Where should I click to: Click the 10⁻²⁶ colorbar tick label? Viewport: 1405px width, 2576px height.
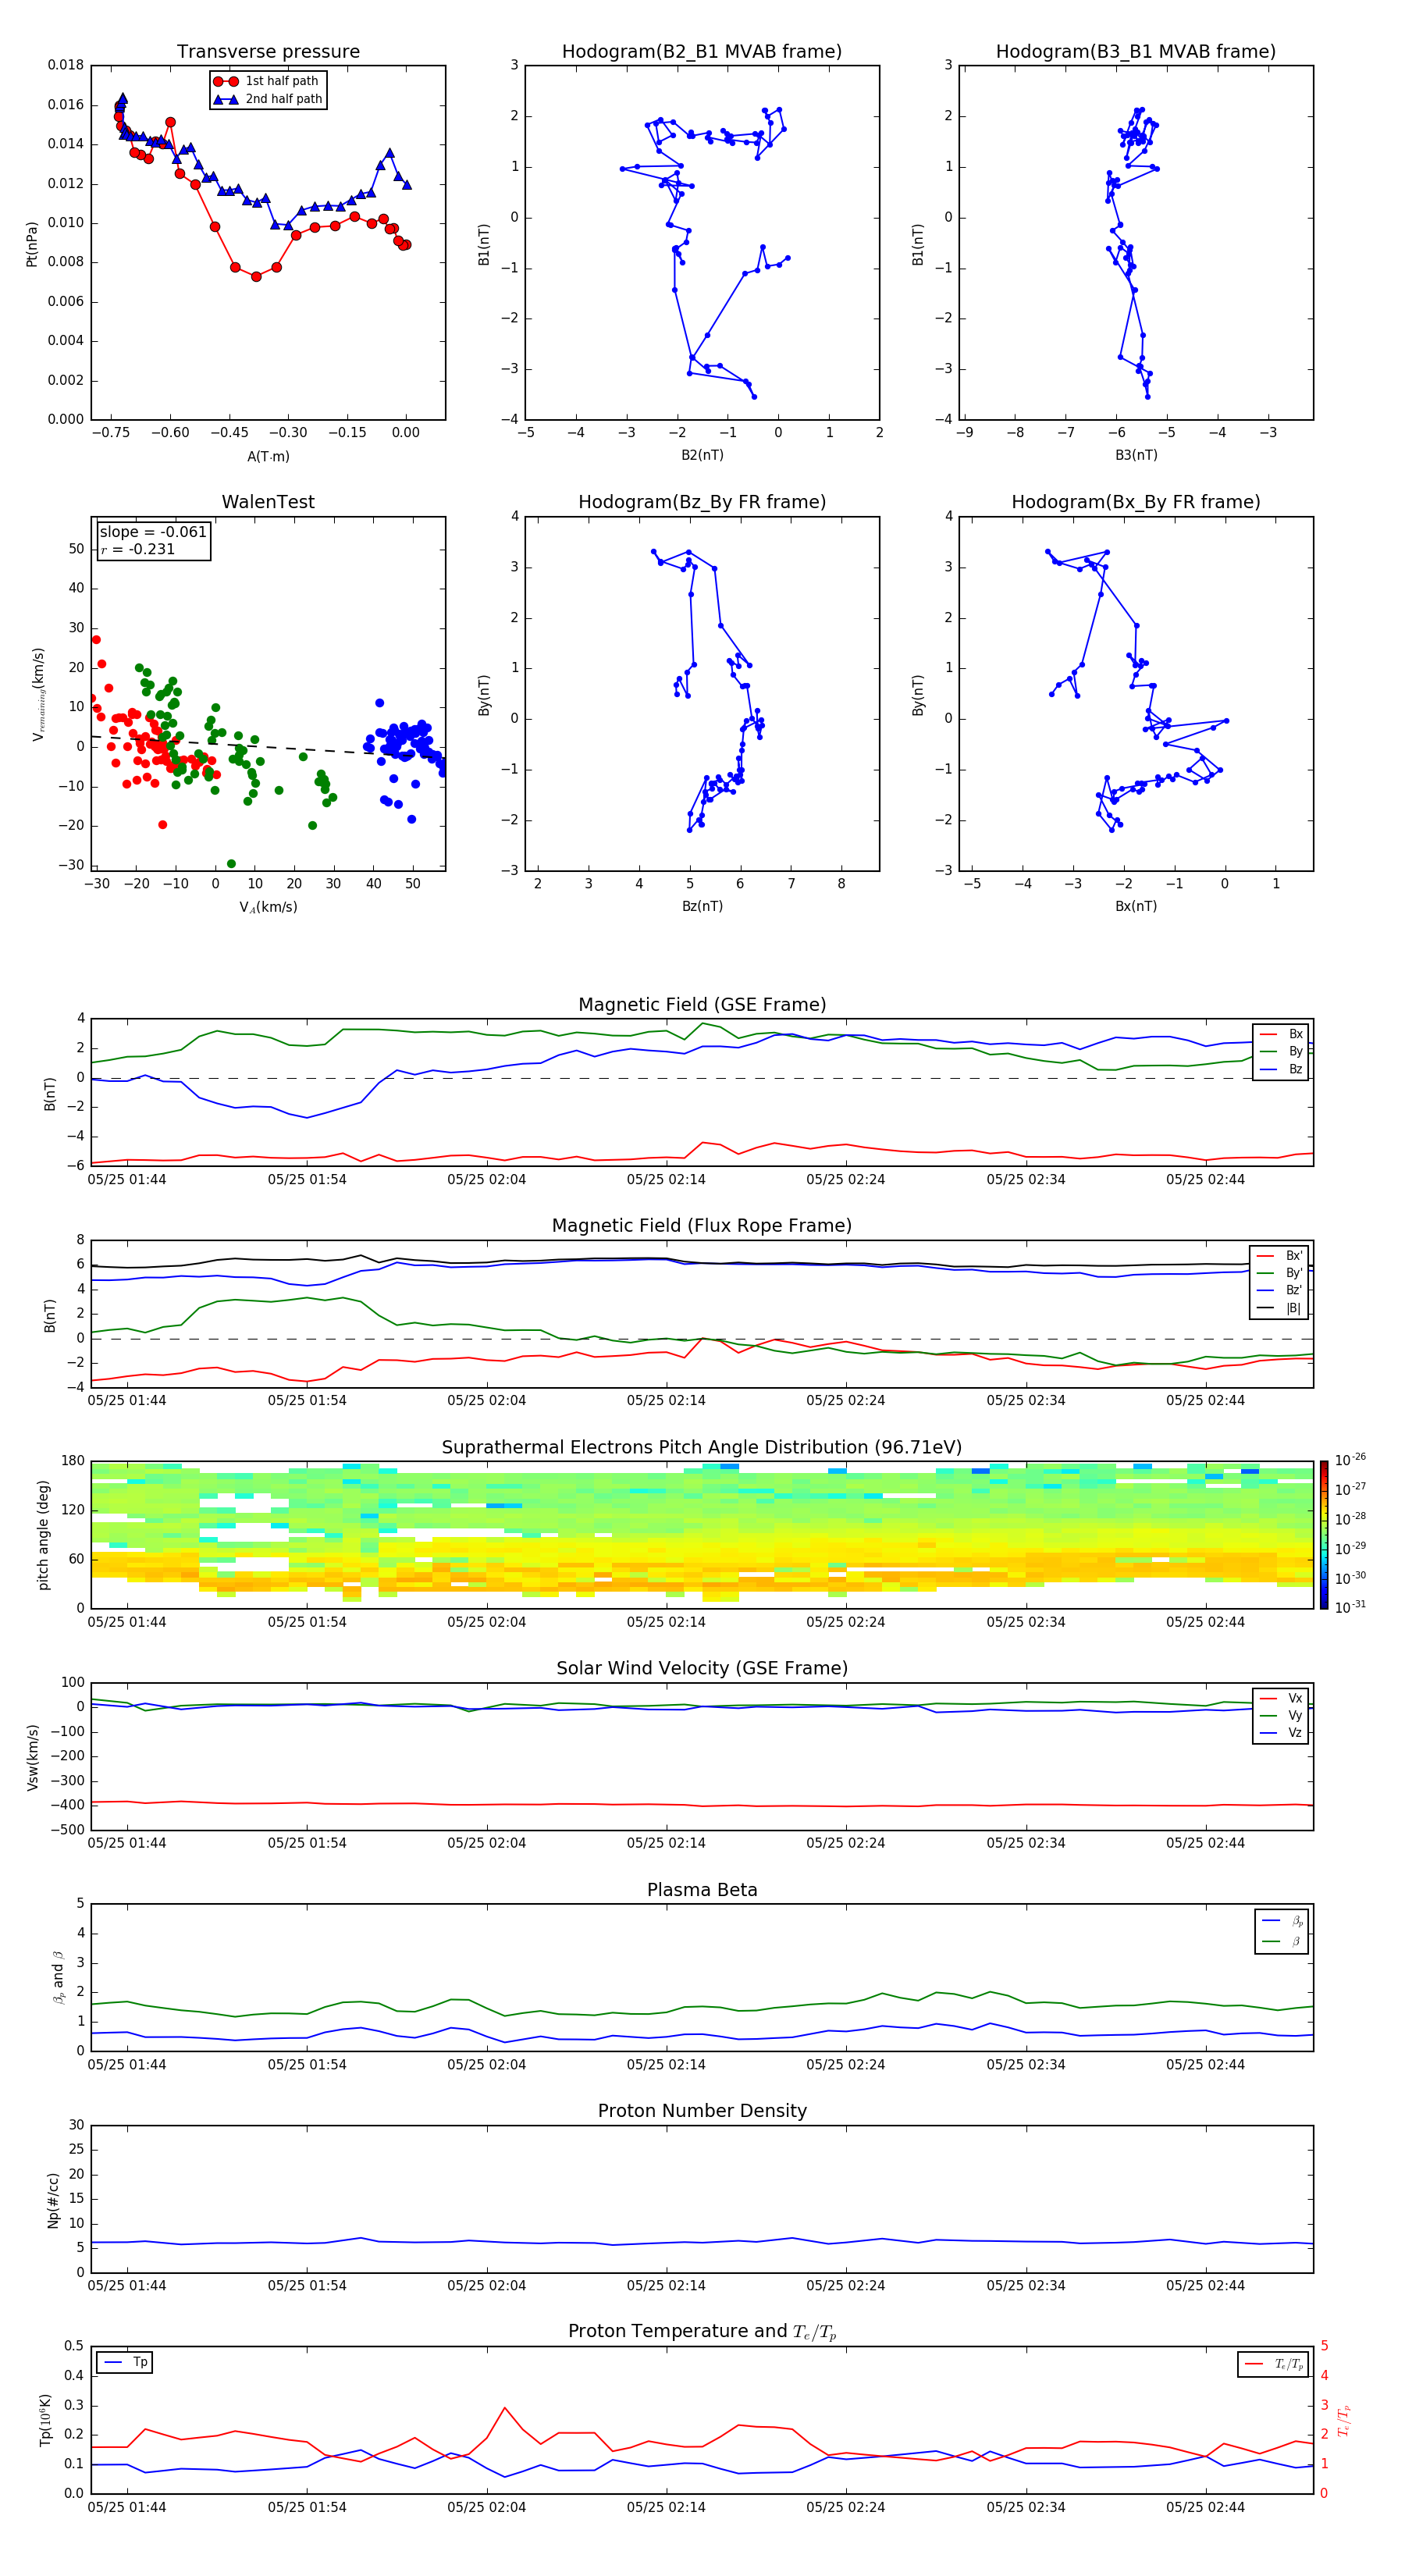[1350, 1460]
